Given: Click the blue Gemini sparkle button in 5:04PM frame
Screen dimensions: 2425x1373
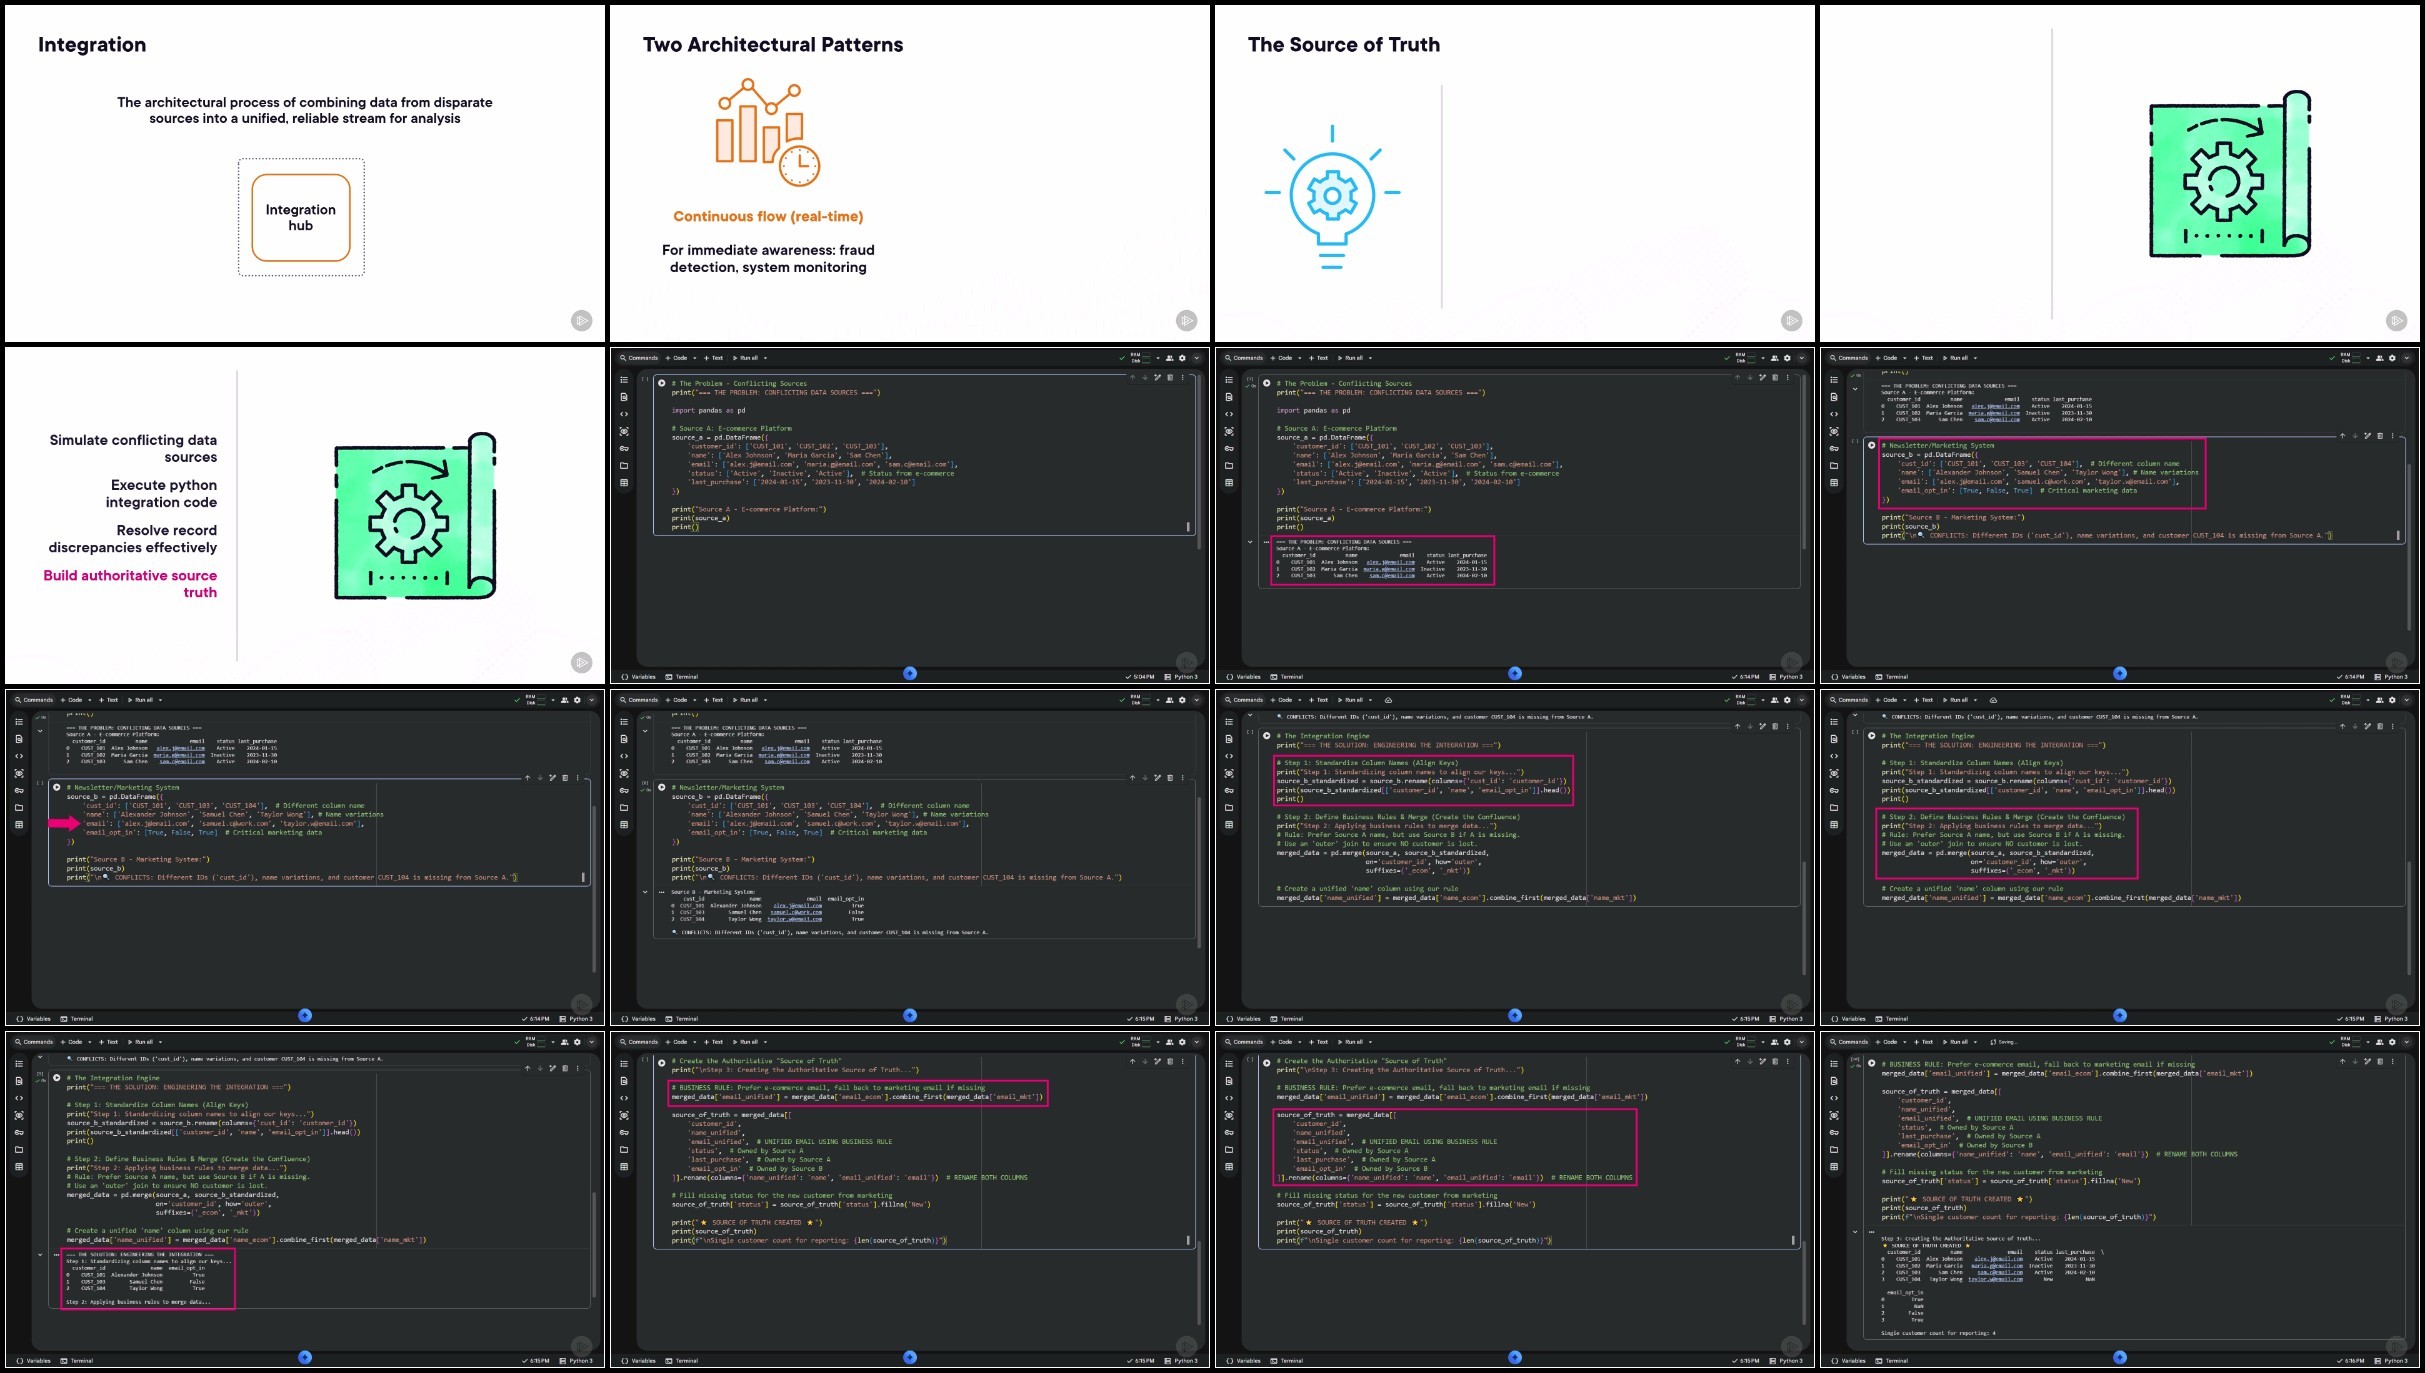Looking at the screenshot, I should (910, 674).
